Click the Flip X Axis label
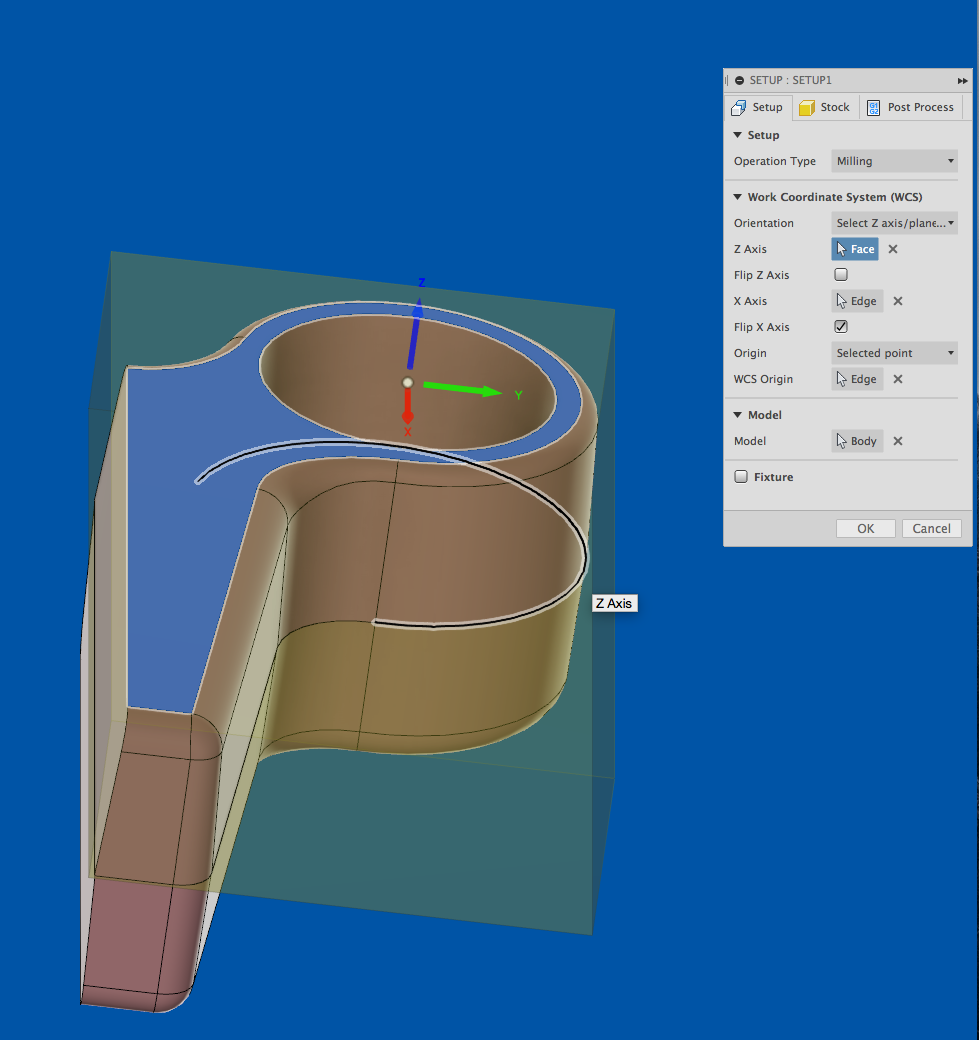The height and width of the screenshot is (1040, 979). point(761,327)
